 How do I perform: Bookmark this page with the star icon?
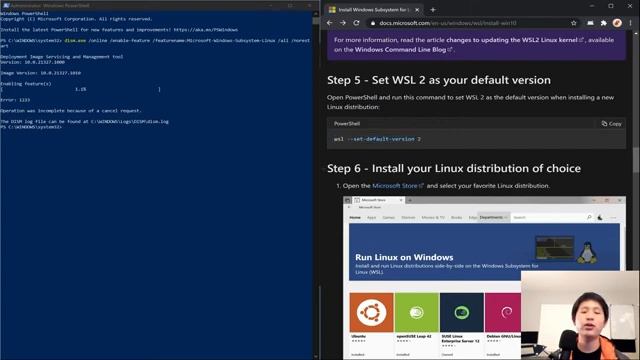tap(573, 23)
